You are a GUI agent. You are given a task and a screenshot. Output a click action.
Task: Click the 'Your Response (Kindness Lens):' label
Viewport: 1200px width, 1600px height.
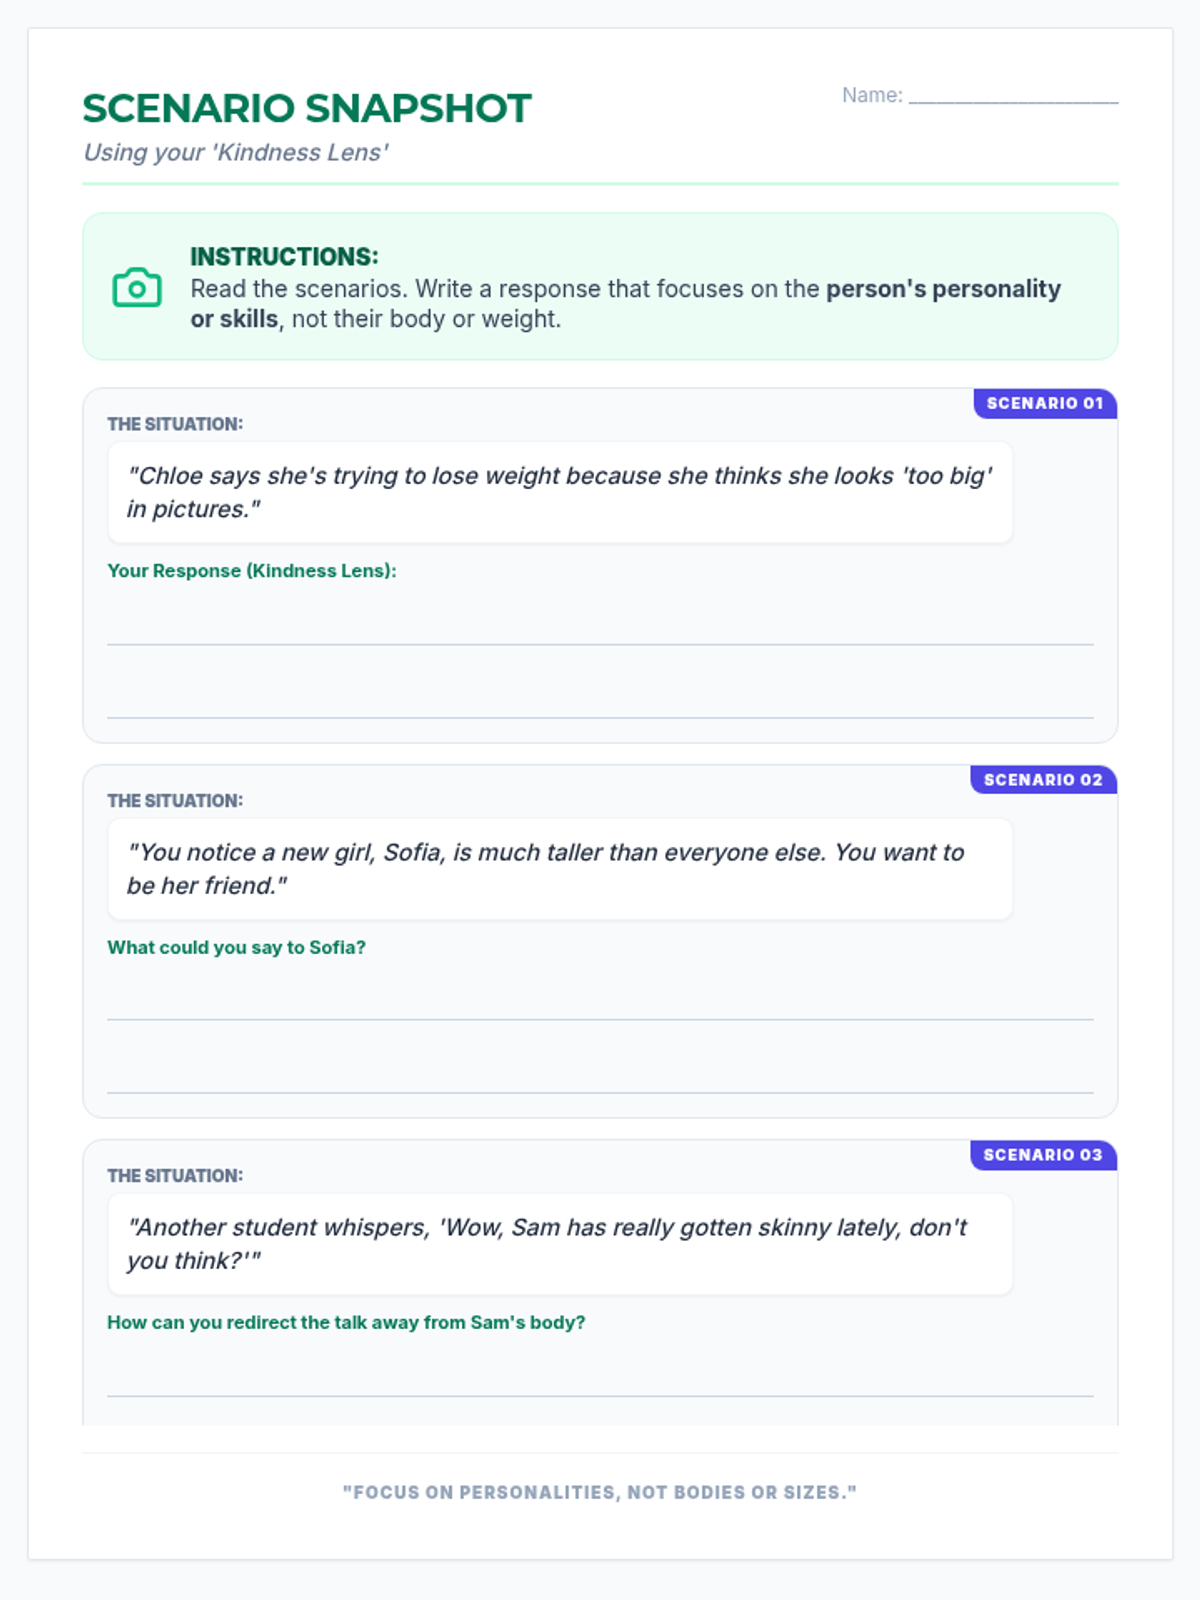click(x=252, y=571)
